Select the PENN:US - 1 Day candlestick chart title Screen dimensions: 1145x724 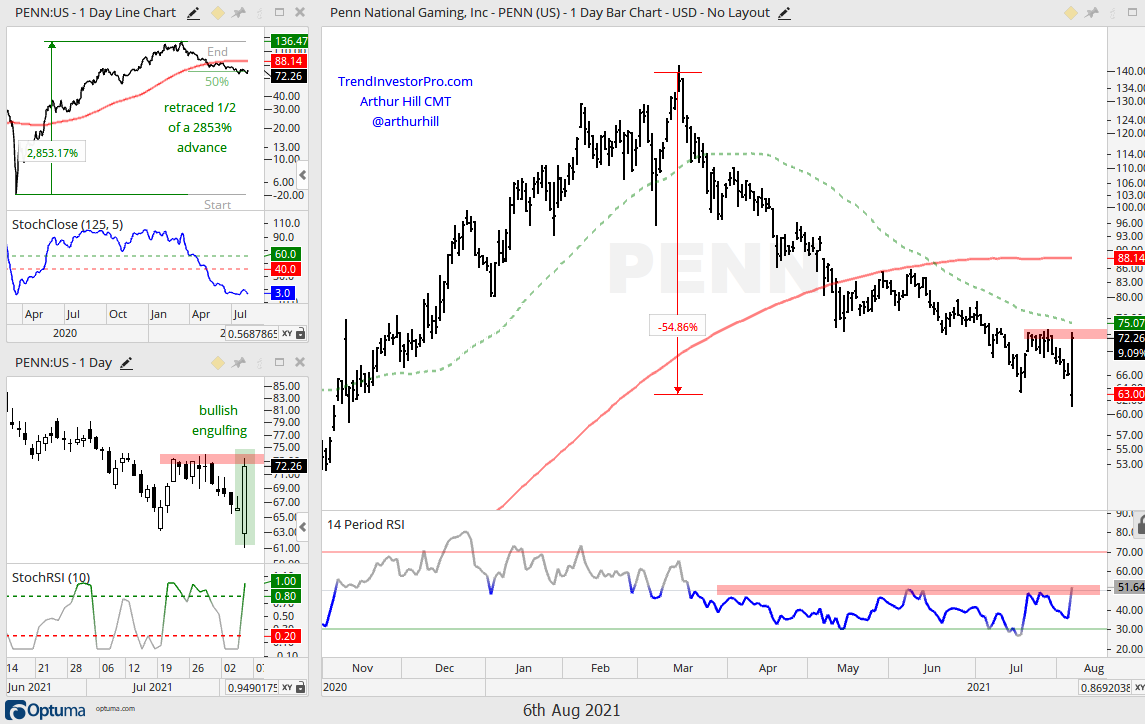coord(64,363)
